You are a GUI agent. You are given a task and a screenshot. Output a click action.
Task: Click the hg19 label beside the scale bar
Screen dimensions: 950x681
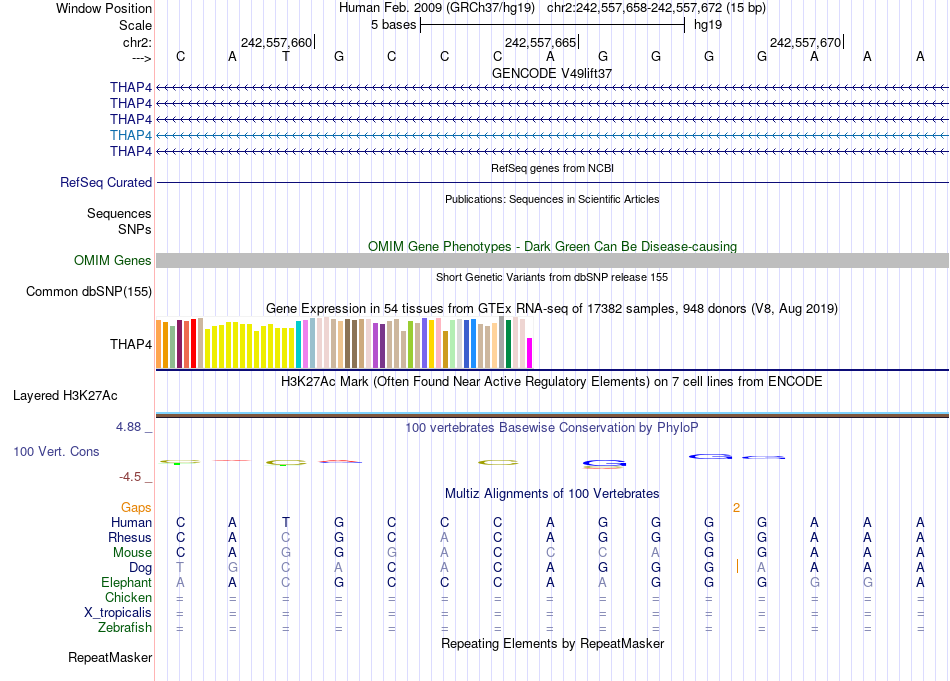708,25
